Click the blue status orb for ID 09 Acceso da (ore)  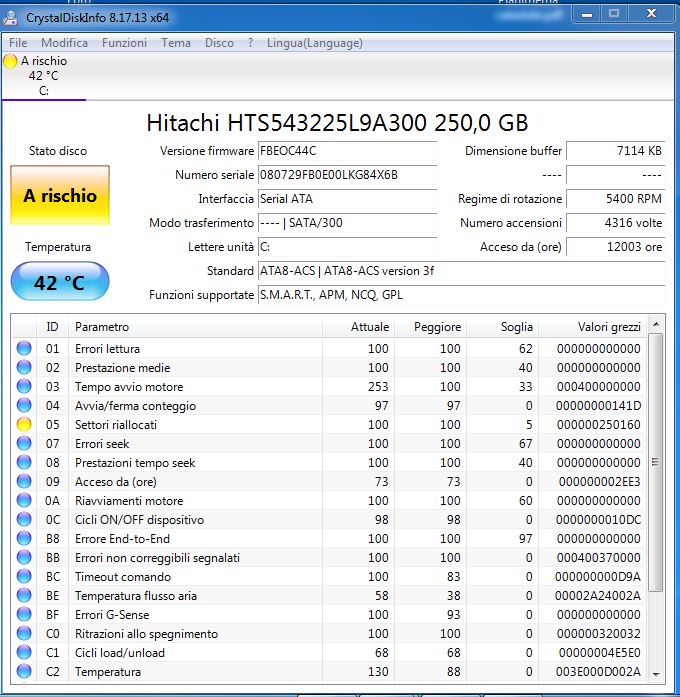pyautogui.click(x=24, y=481)
